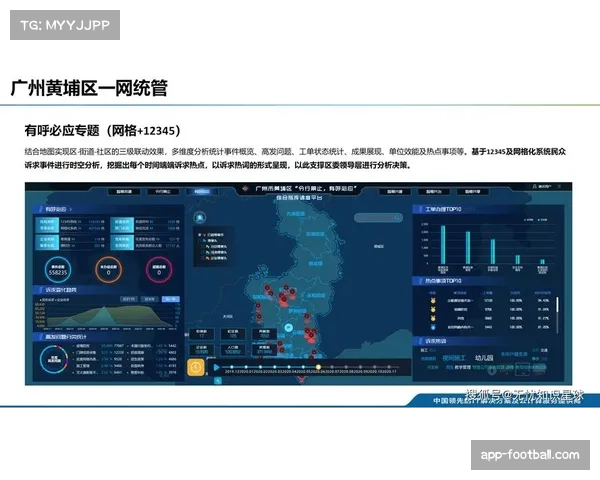This screenshot has height=480, width=600.
Task: Click the menu icon at the far right of the header
Action: click(559, 186)
